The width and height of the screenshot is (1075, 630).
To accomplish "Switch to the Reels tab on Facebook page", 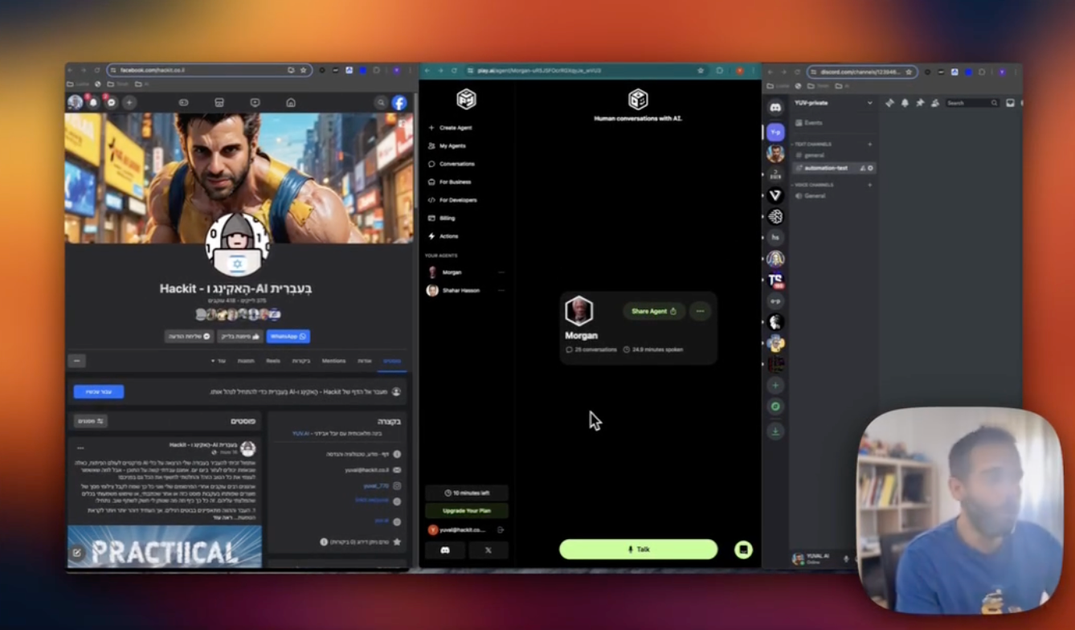I will [x=273, y=361].
